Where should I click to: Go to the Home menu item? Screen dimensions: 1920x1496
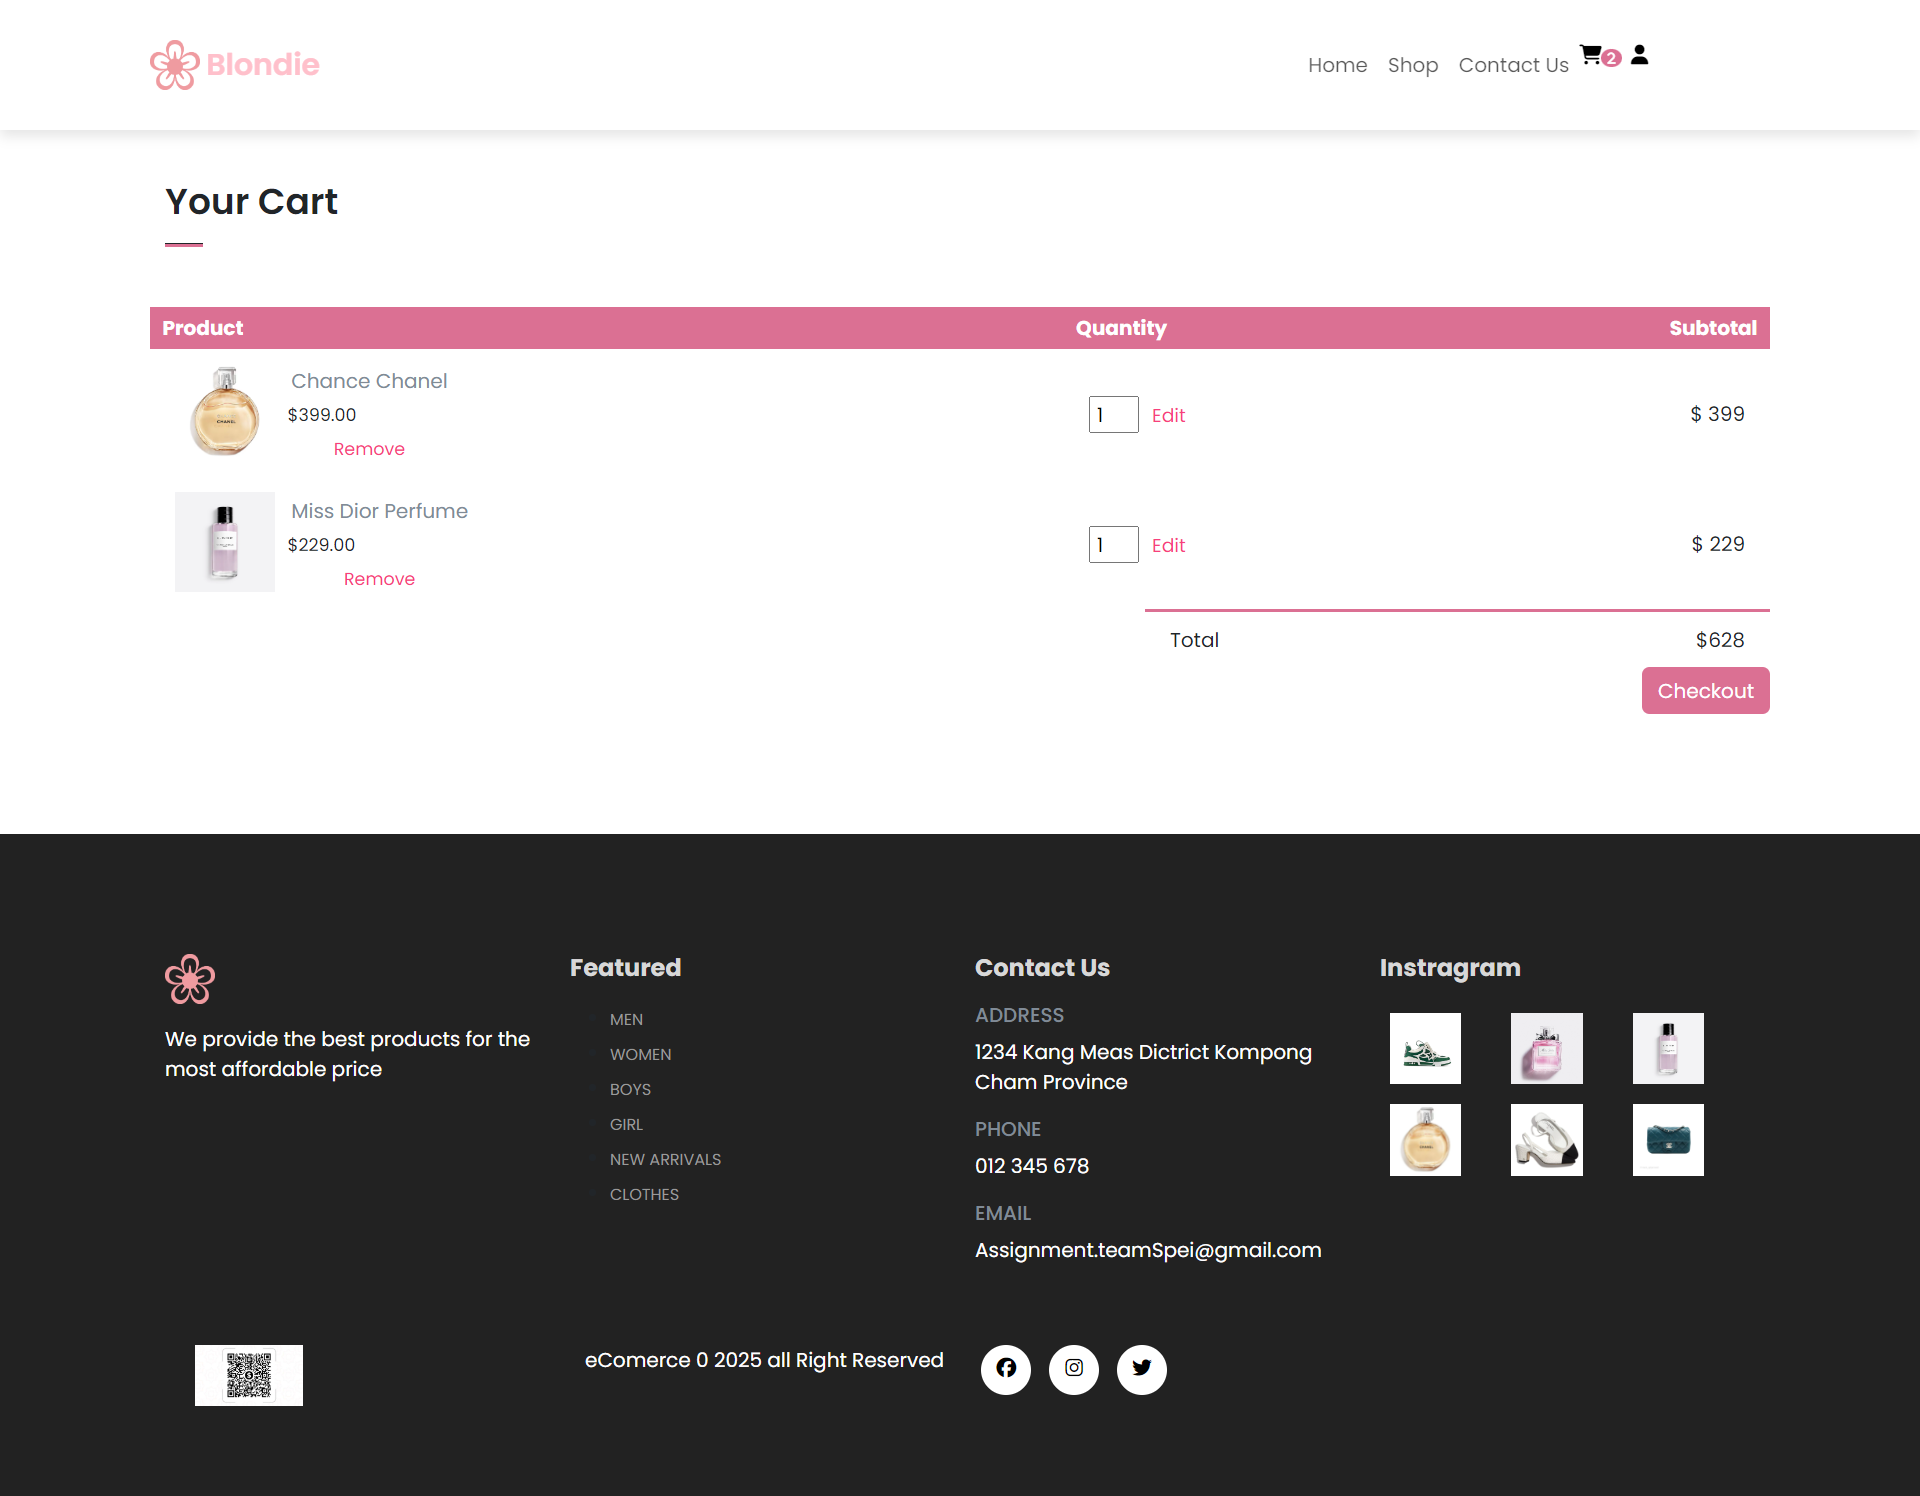point(1337,65)
